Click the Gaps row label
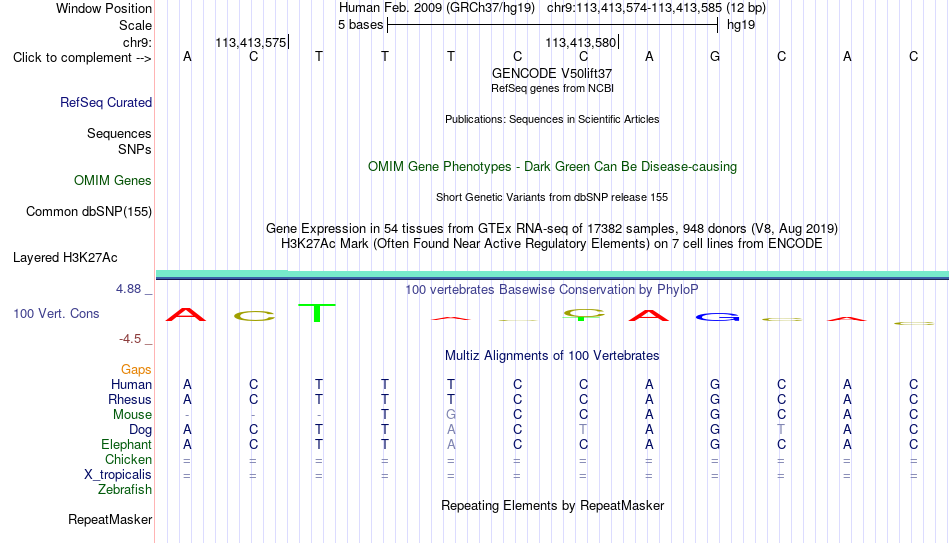950x543 pixels. (136, 370)
